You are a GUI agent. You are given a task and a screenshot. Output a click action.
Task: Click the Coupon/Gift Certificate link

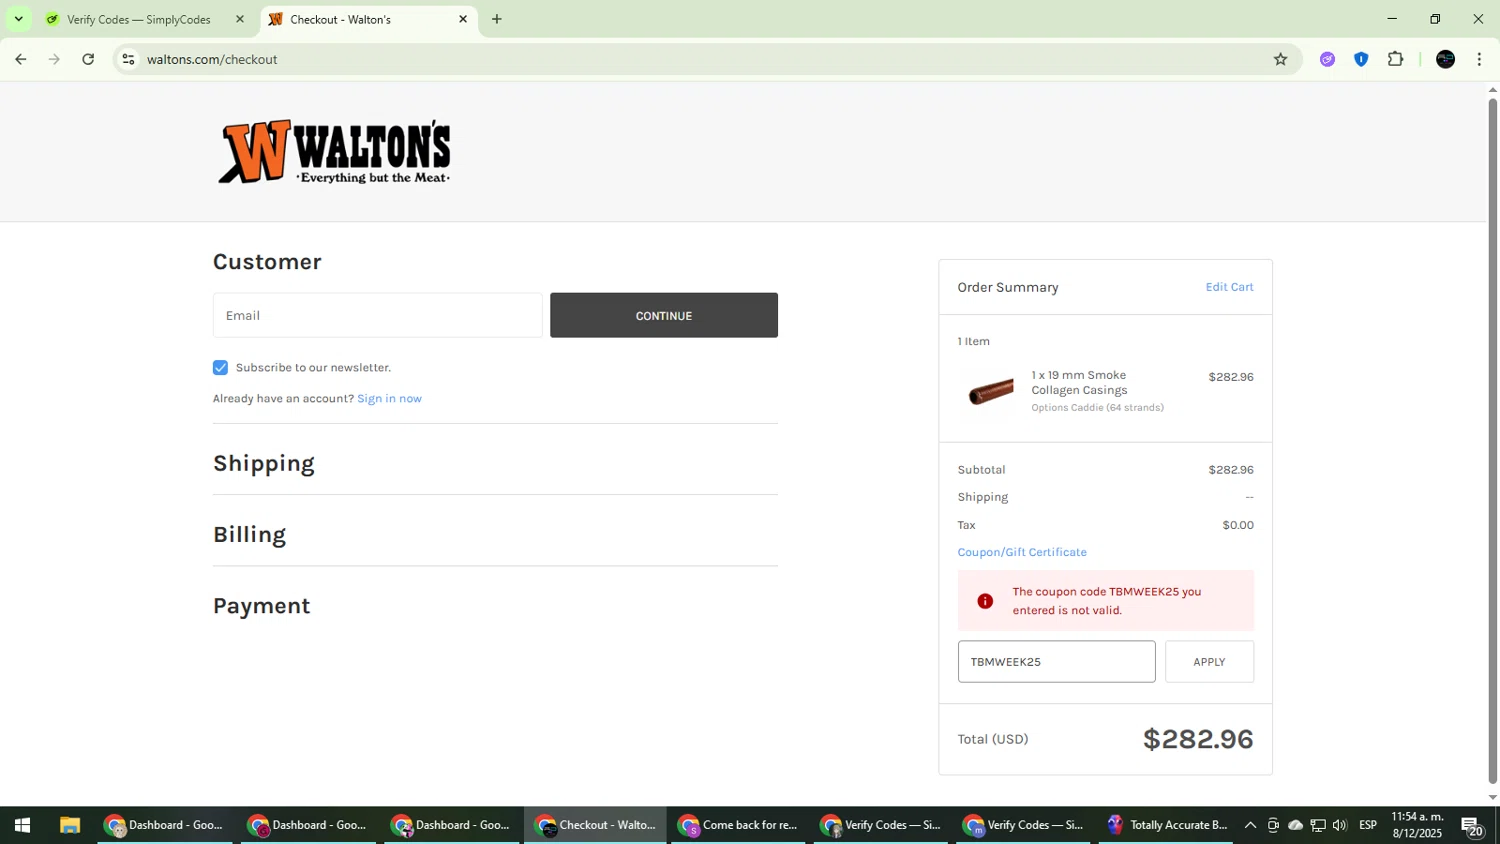1022,552
